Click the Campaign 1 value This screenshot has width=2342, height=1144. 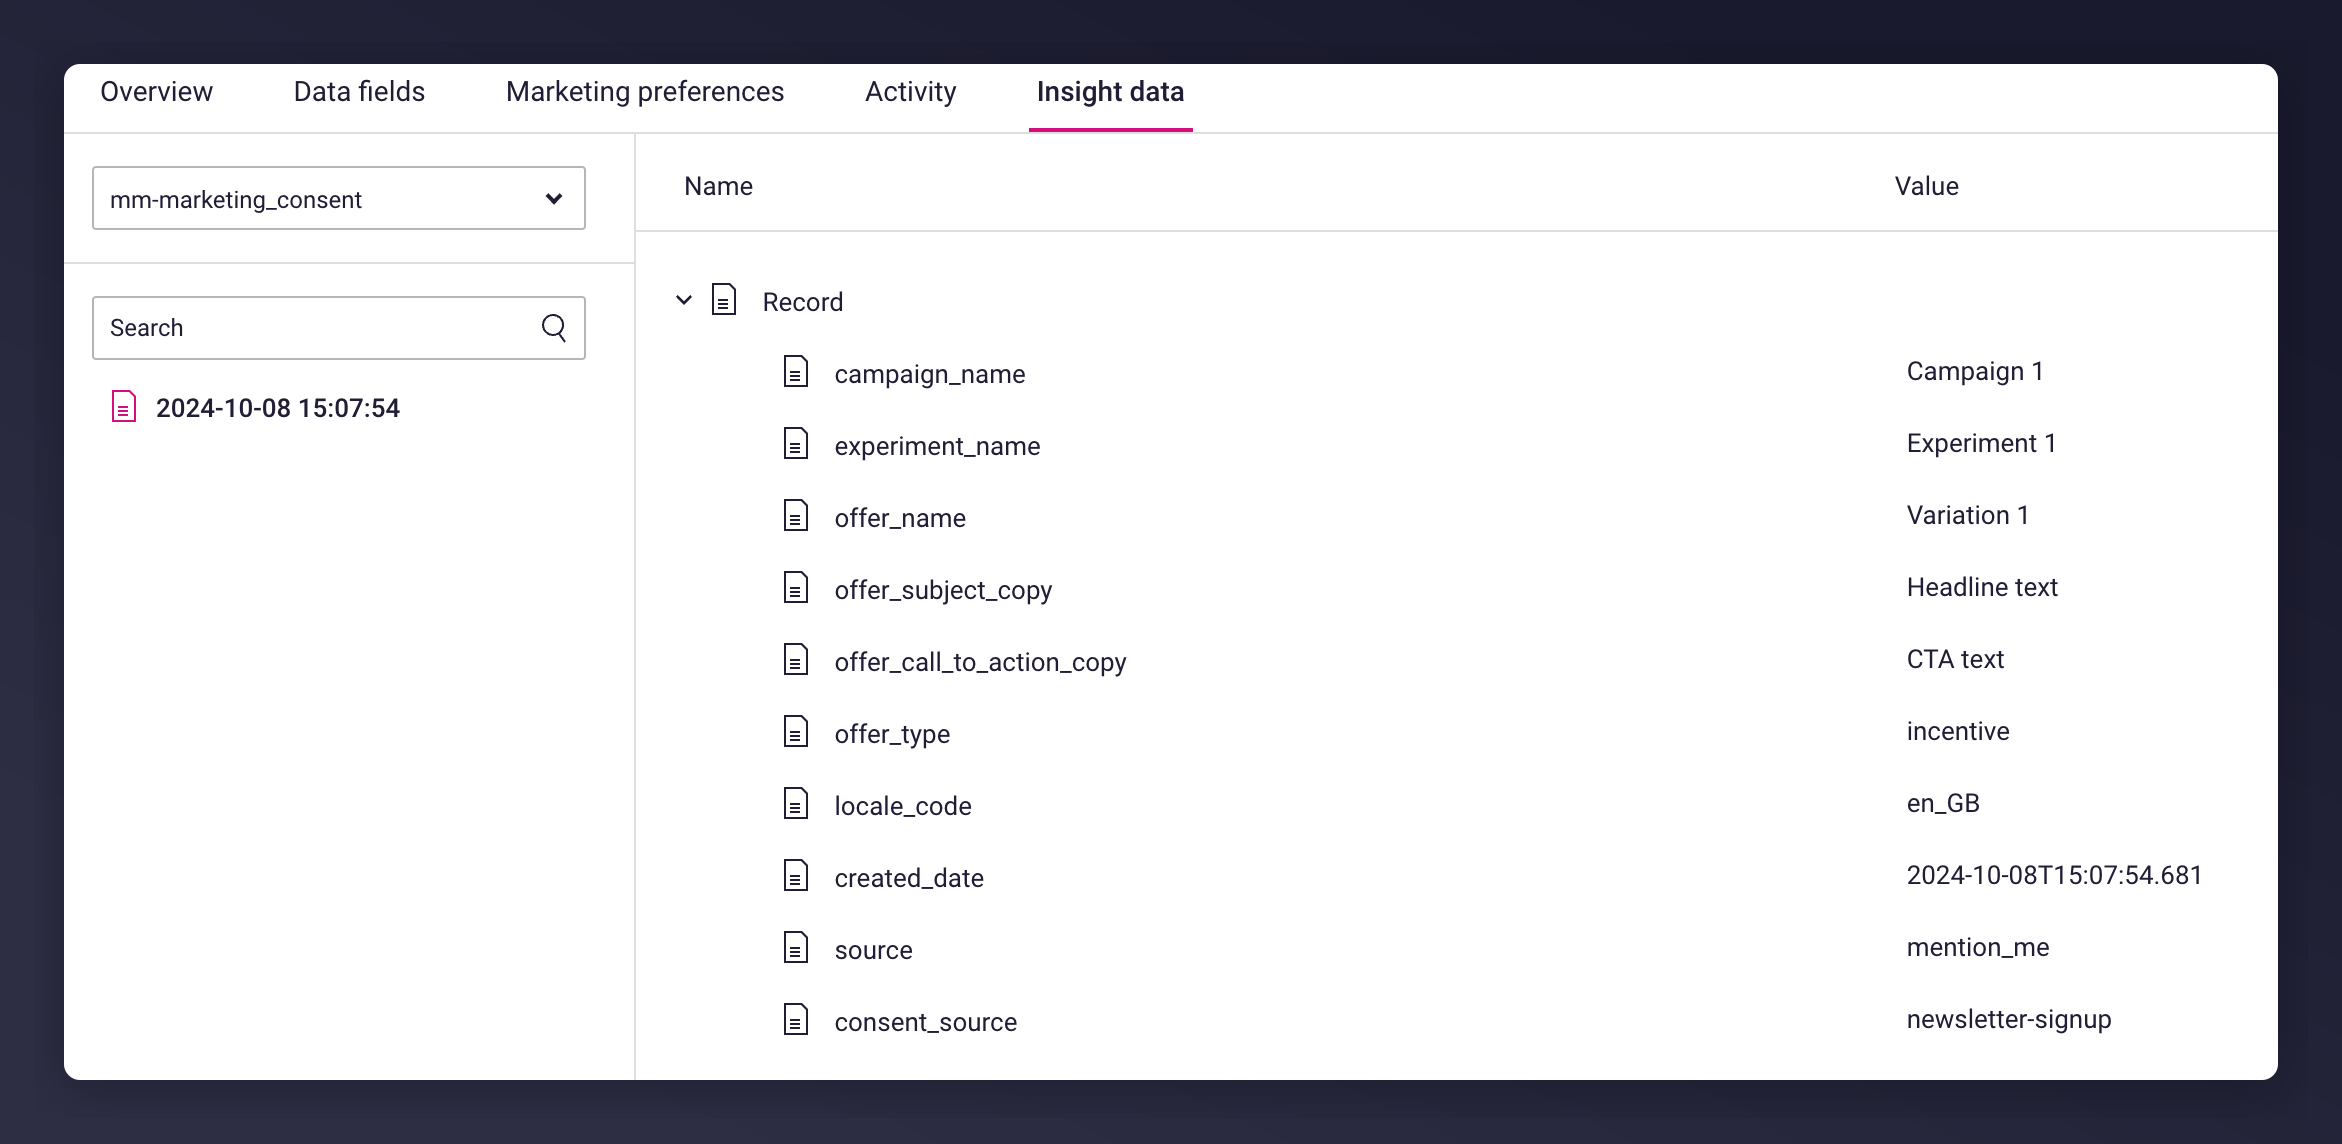[1975, 371]
